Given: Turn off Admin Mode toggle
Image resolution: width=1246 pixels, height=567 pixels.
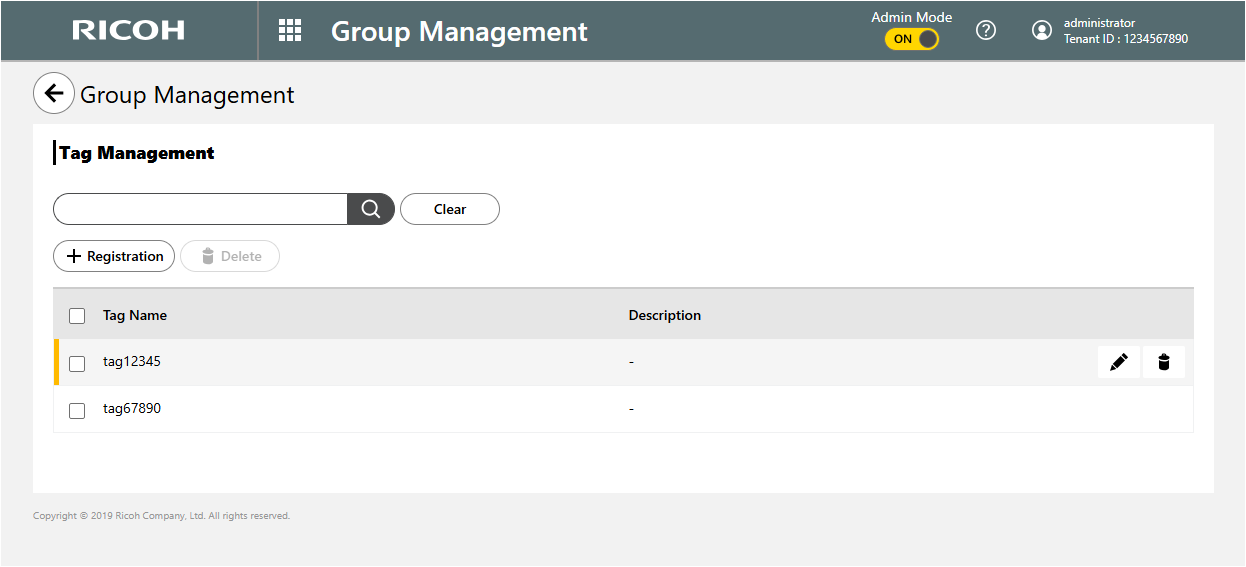Looking at the screenshot, I should coord(912,39).
